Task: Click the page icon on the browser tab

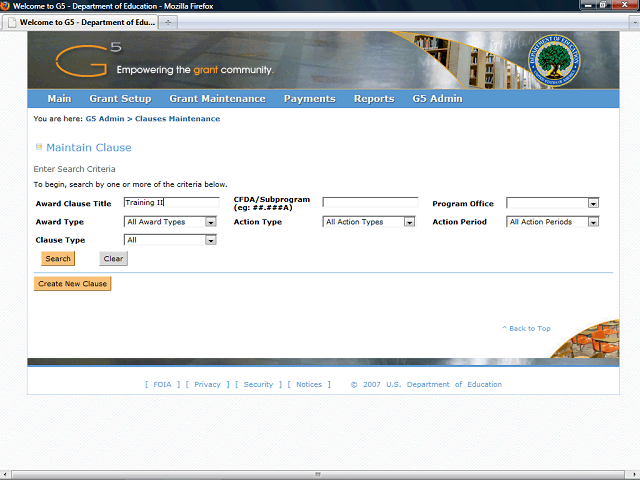Action: coord(12,22)
